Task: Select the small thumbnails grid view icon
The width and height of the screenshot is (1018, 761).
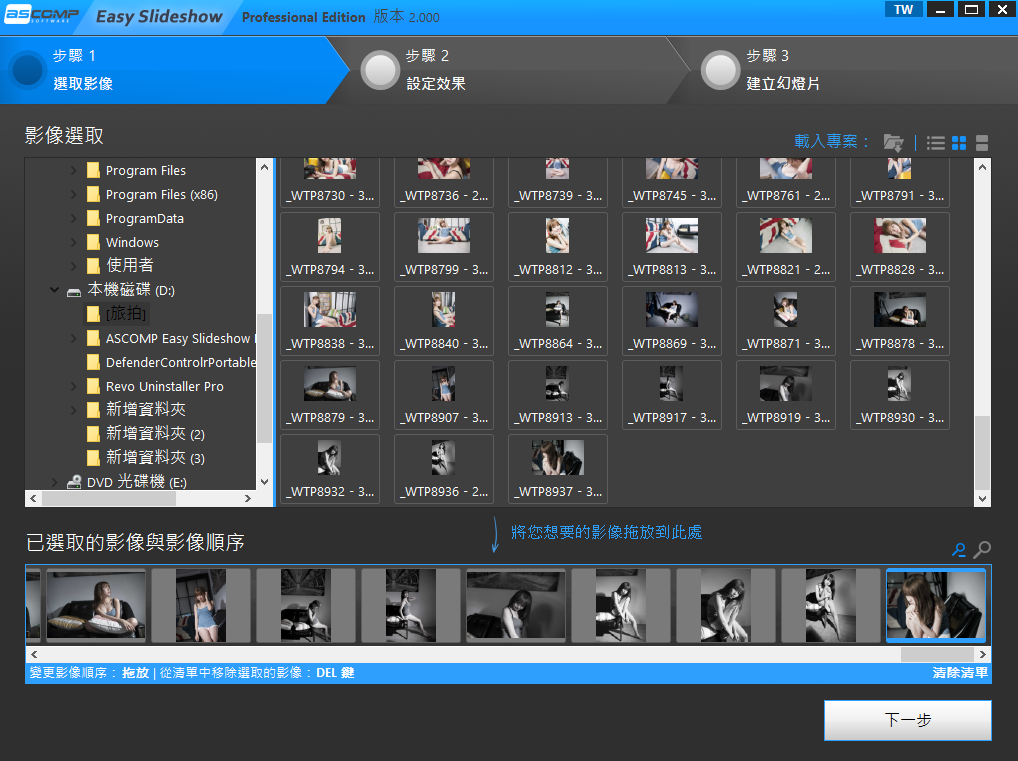Action: tap(959, 143)
